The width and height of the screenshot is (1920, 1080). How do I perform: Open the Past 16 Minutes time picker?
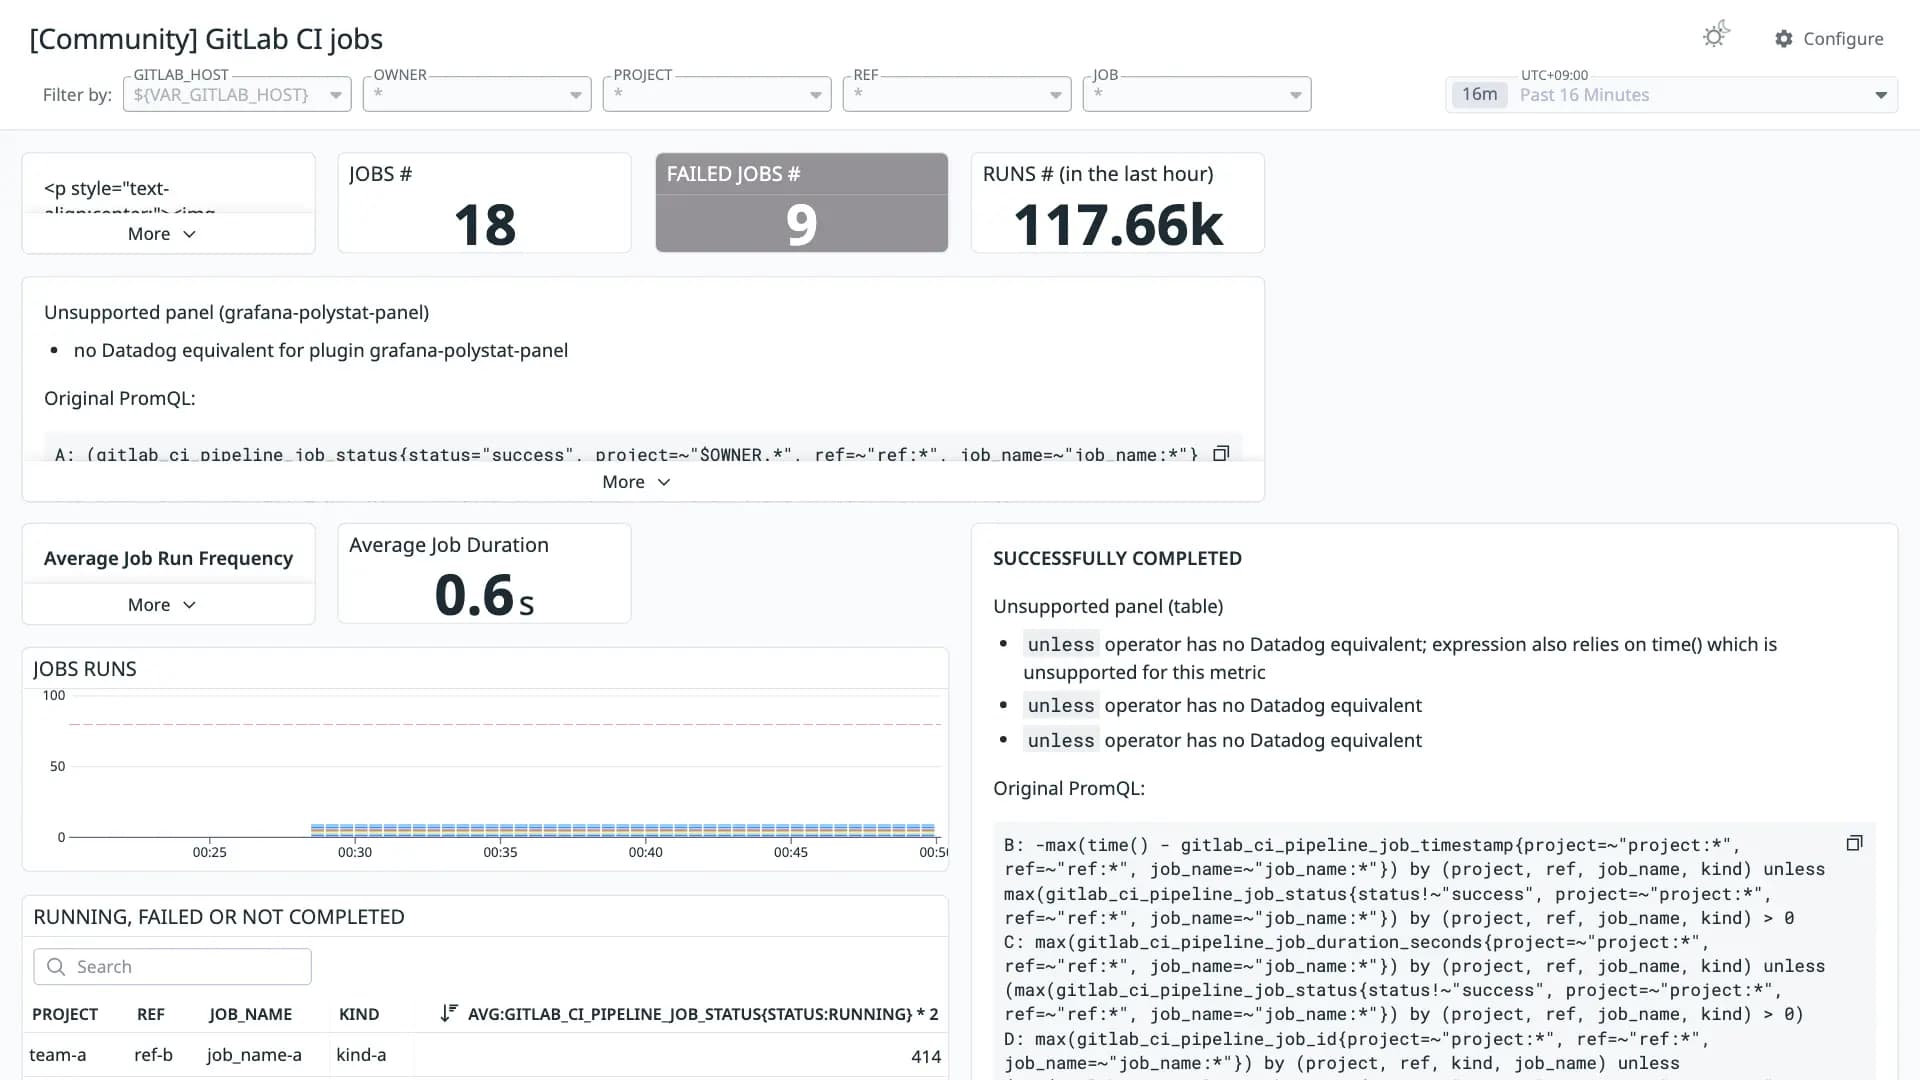1671,95
